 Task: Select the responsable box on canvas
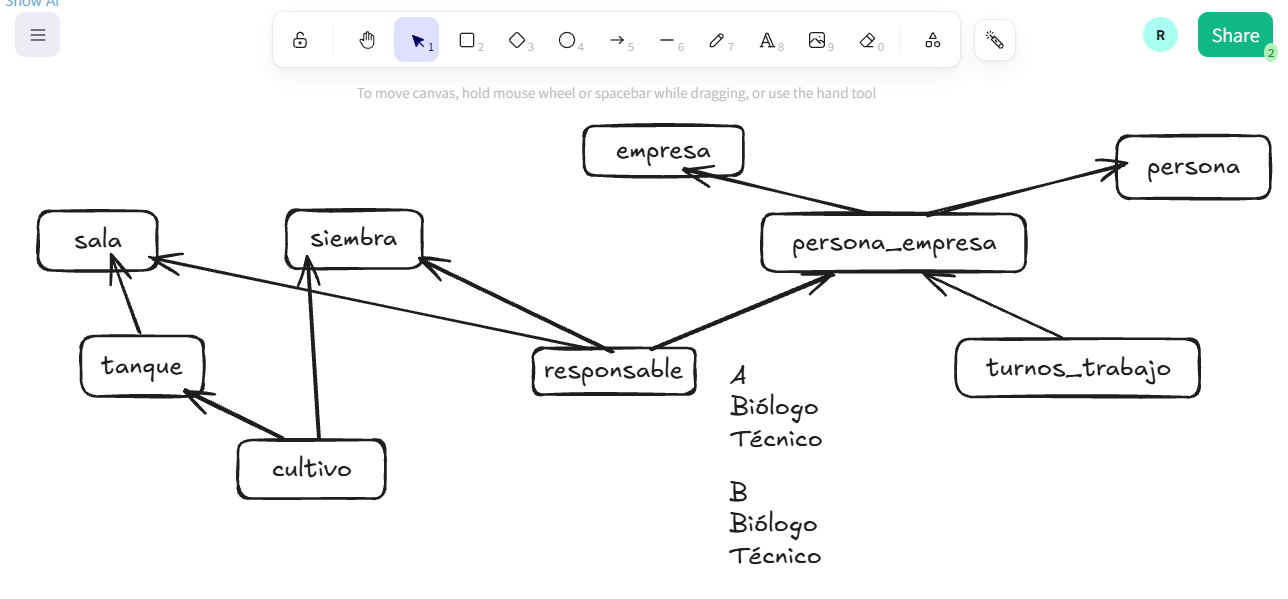coord(613,371)
